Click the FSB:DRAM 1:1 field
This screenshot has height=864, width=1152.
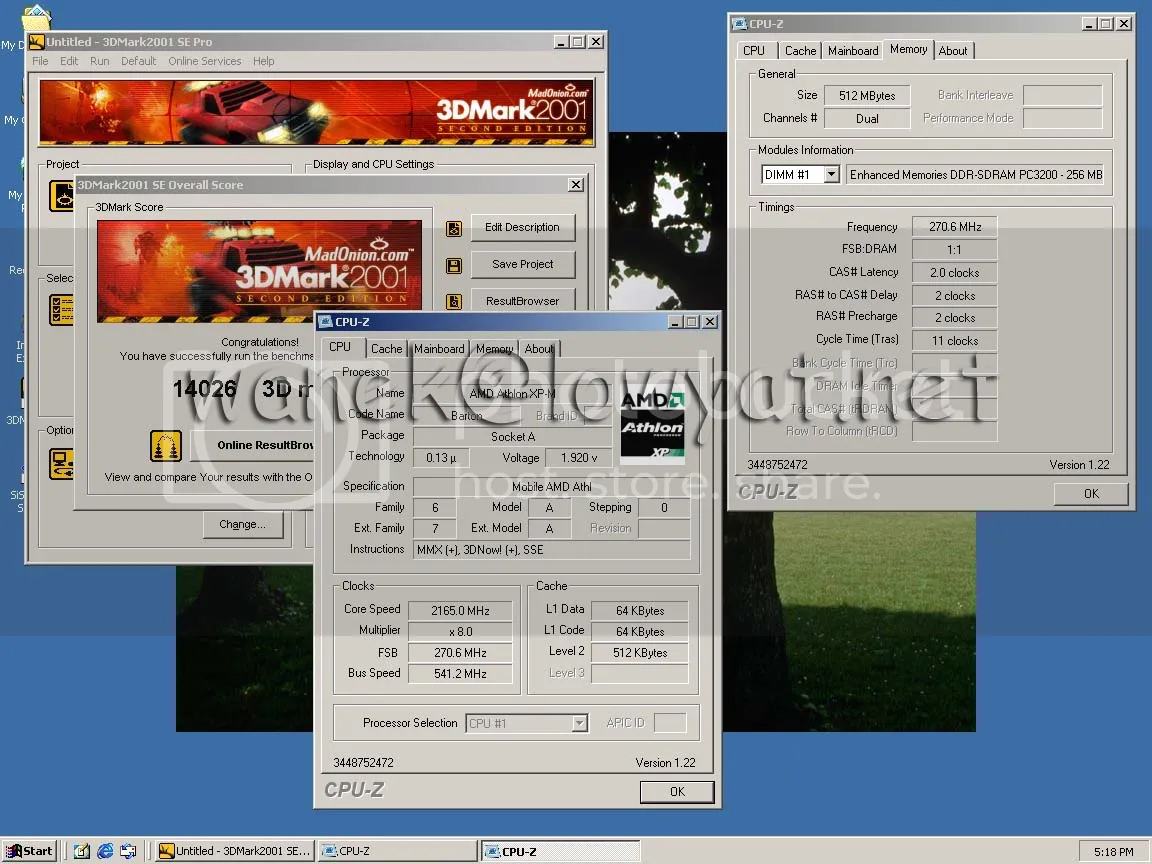[954, 250]
